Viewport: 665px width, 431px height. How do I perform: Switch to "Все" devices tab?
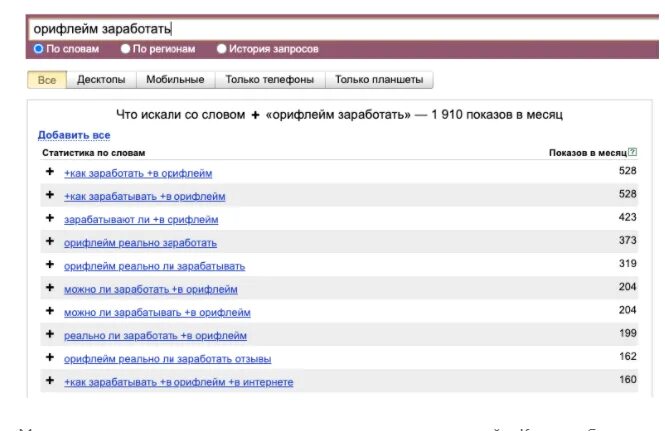coord(47,80)
